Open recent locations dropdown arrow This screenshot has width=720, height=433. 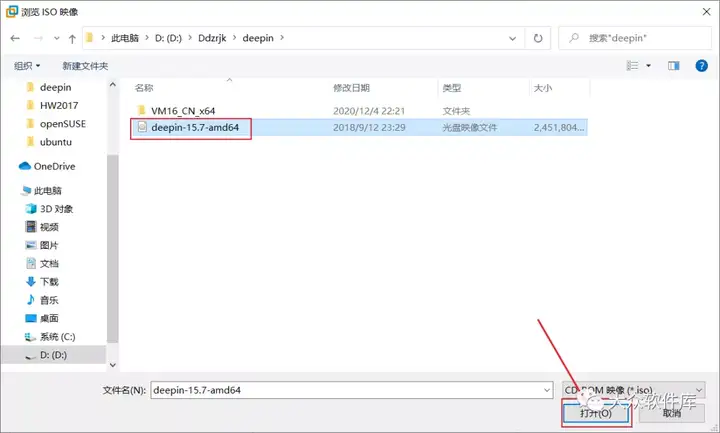tap(56, 38)
